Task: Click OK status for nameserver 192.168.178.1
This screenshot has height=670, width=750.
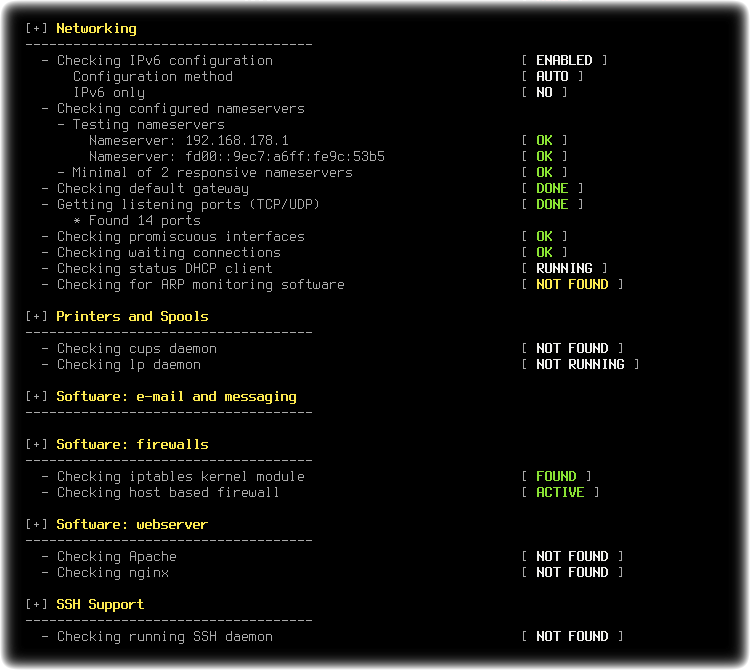Action: click(544, 140)
